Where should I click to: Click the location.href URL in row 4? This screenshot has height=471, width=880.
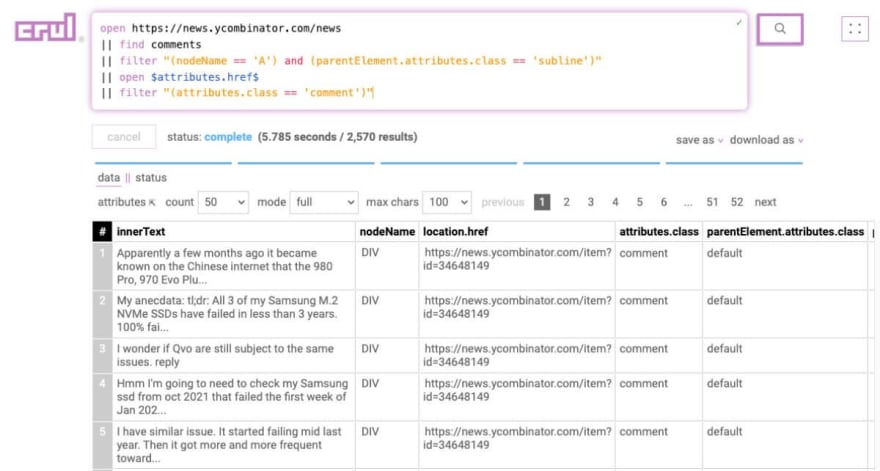pos(517,390)
